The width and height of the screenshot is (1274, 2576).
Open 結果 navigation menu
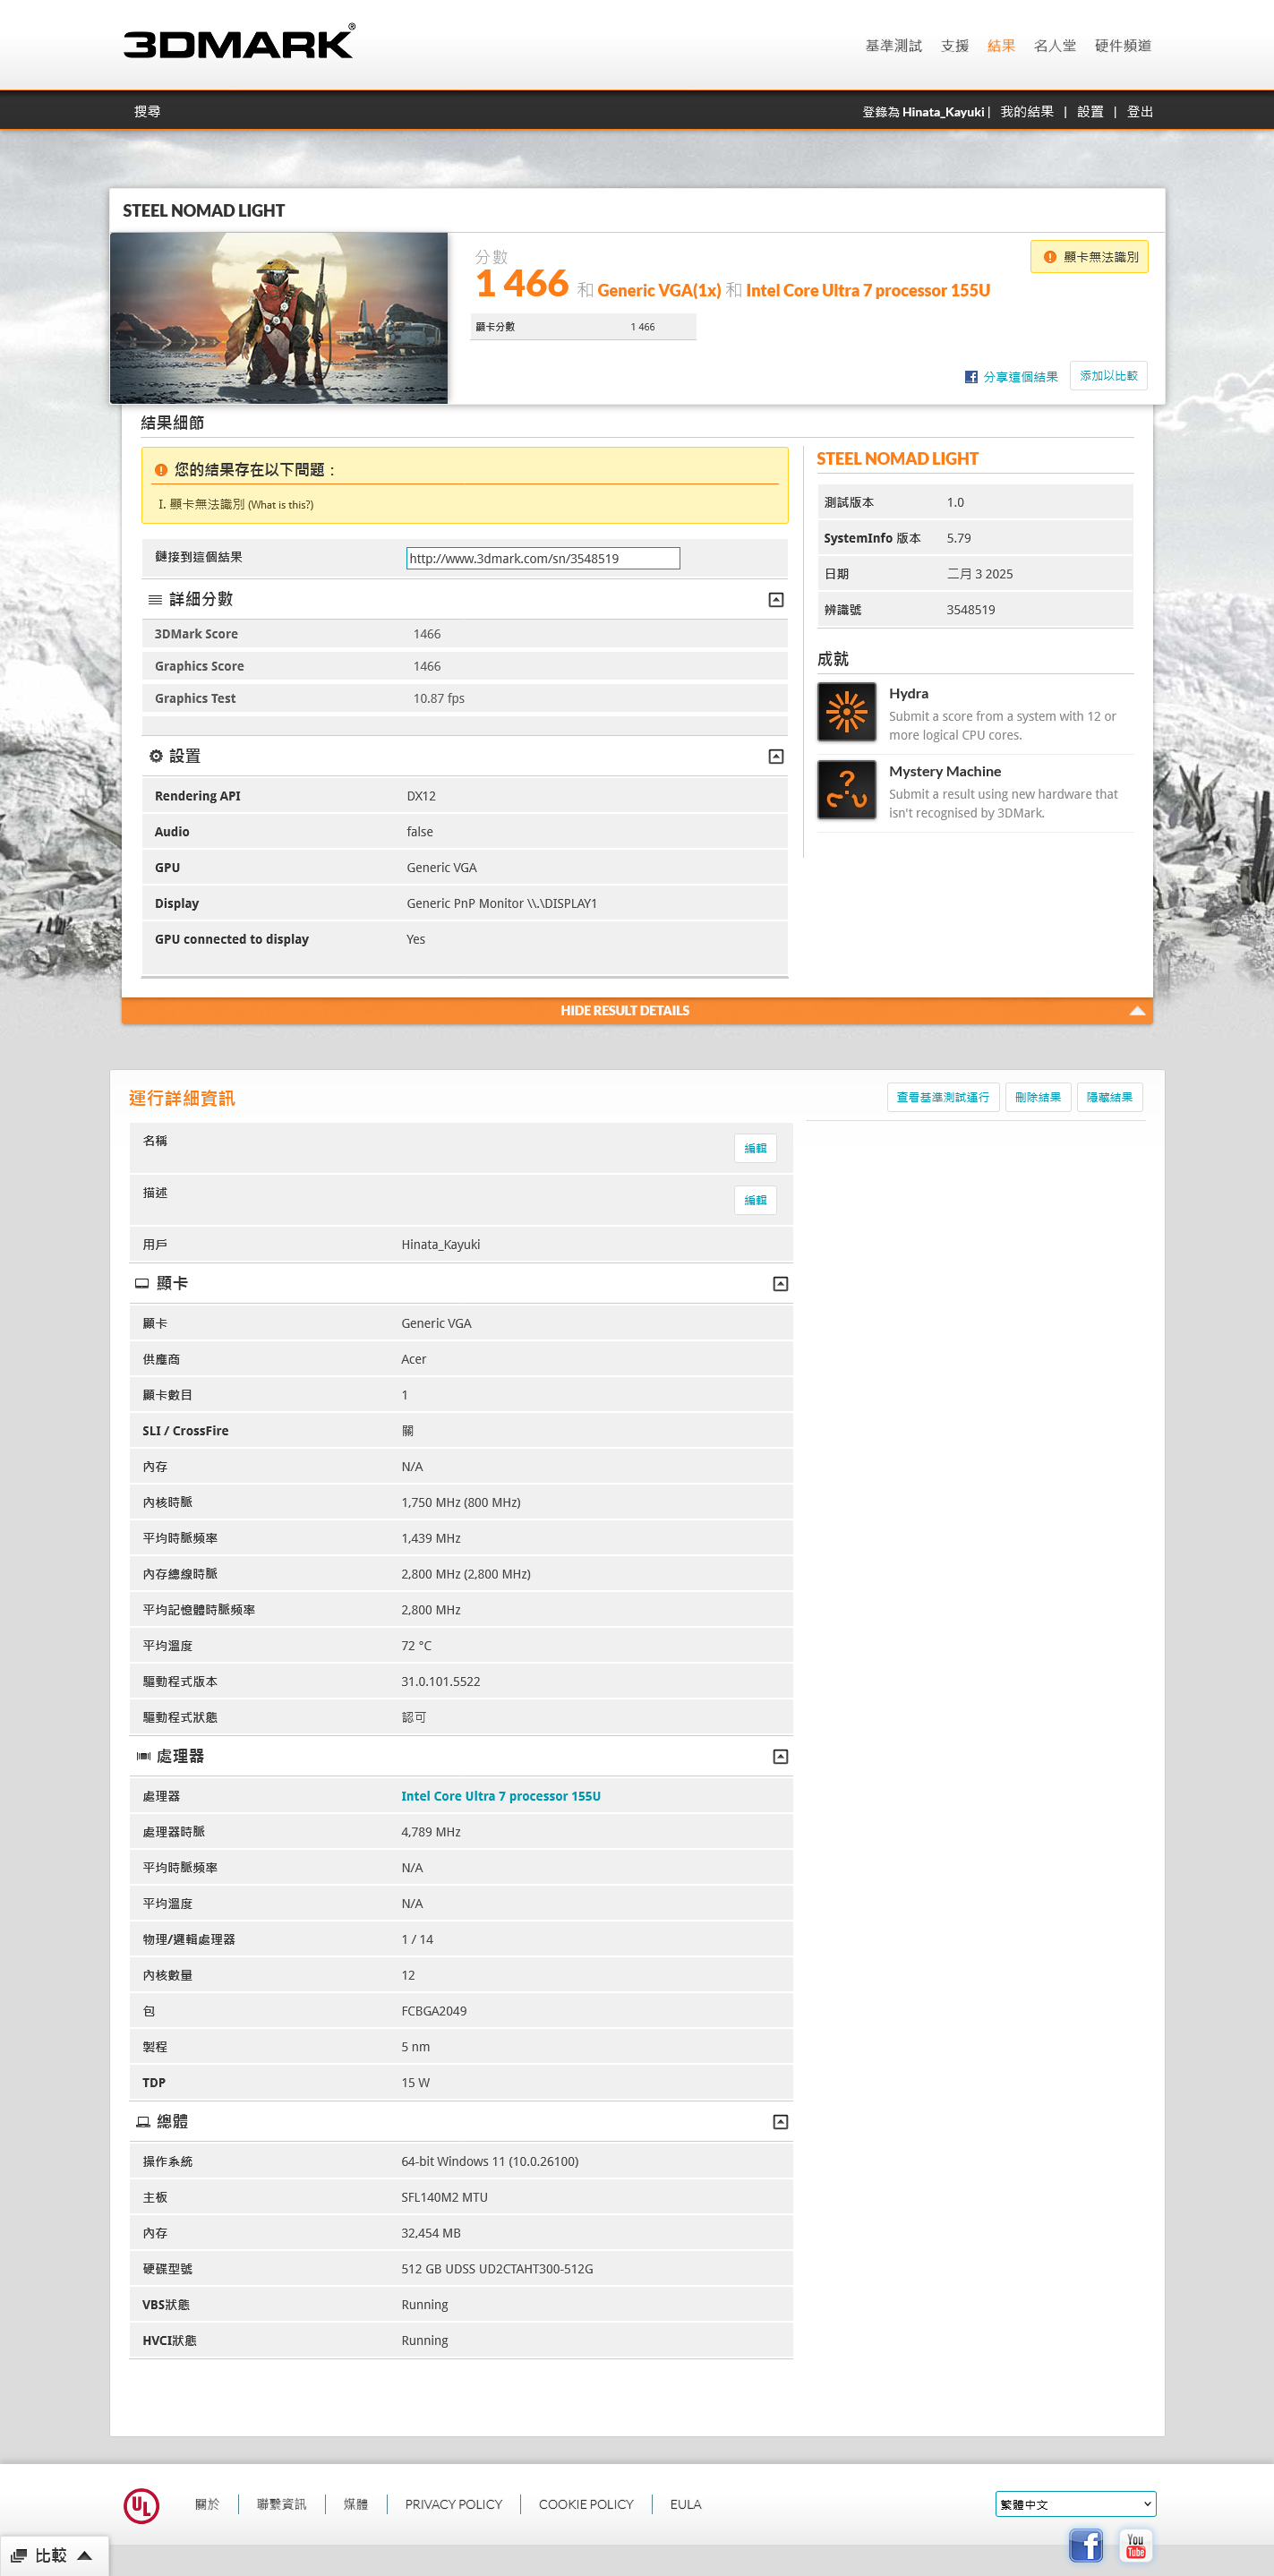(1000, 46)
